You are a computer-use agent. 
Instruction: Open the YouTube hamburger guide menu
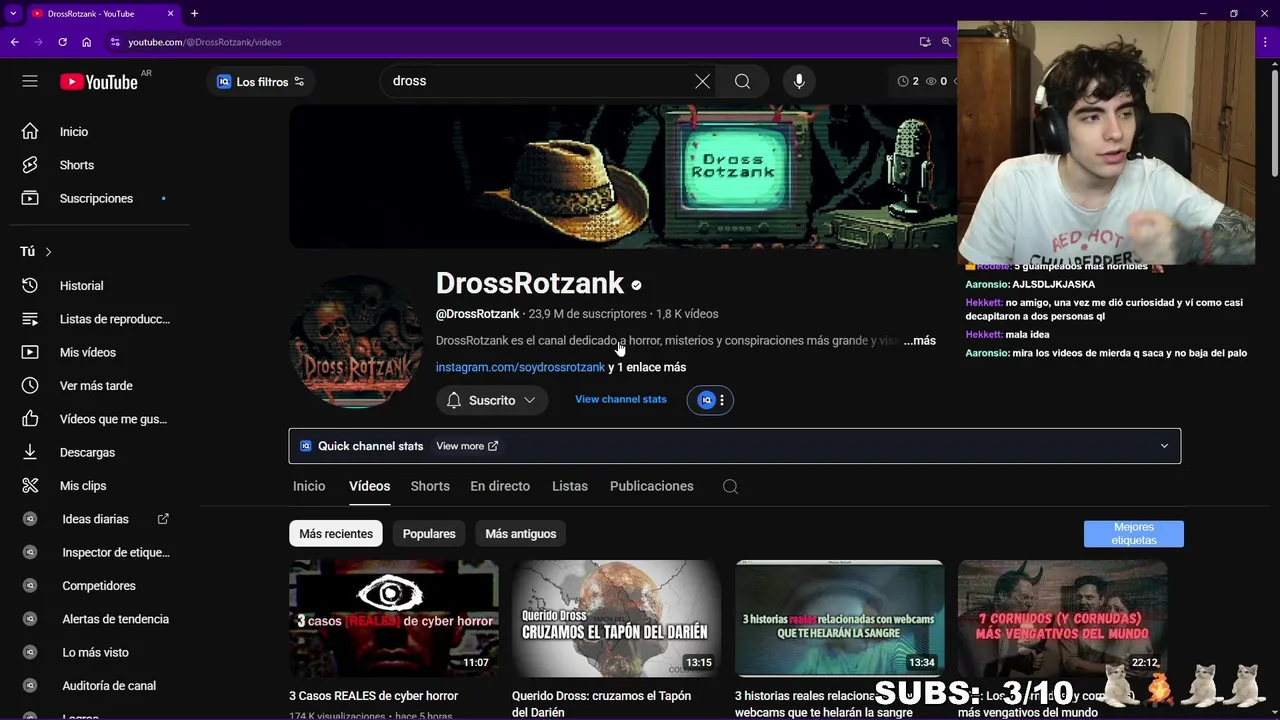pyautogui.click(x=30, y=81)
